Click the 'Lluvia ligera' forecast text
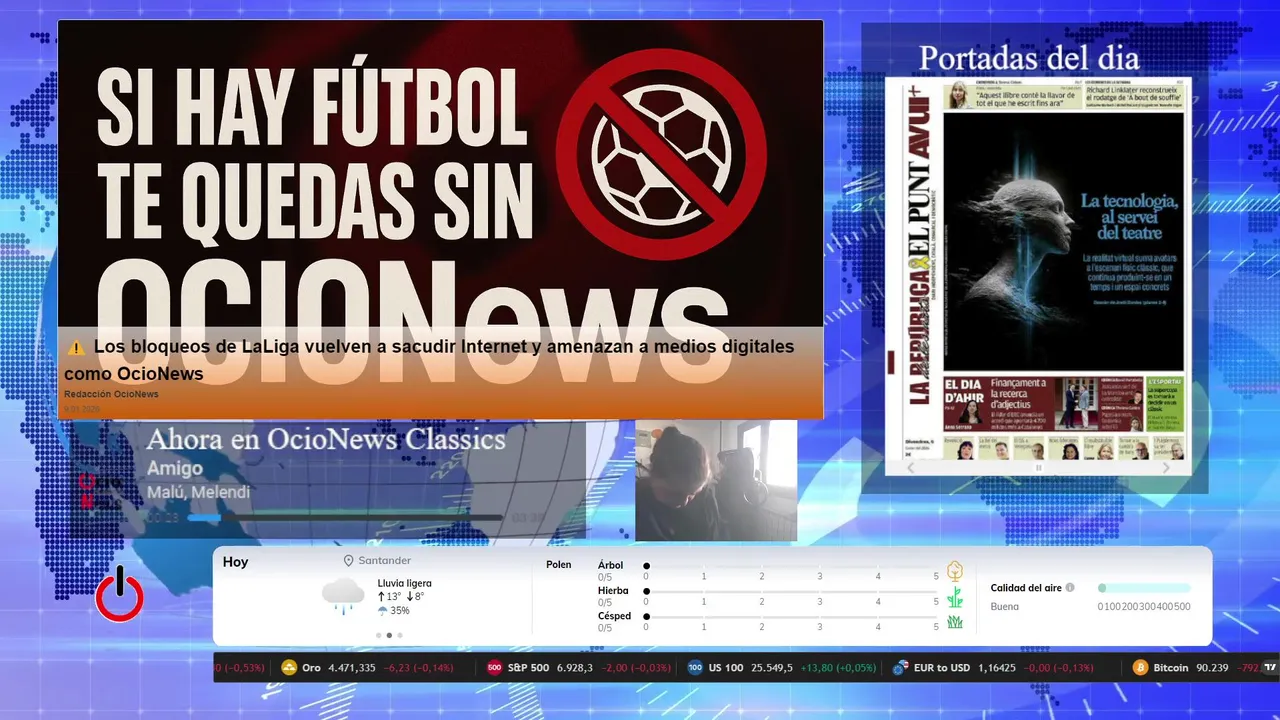1280x720 pixels. coord(405,583)
